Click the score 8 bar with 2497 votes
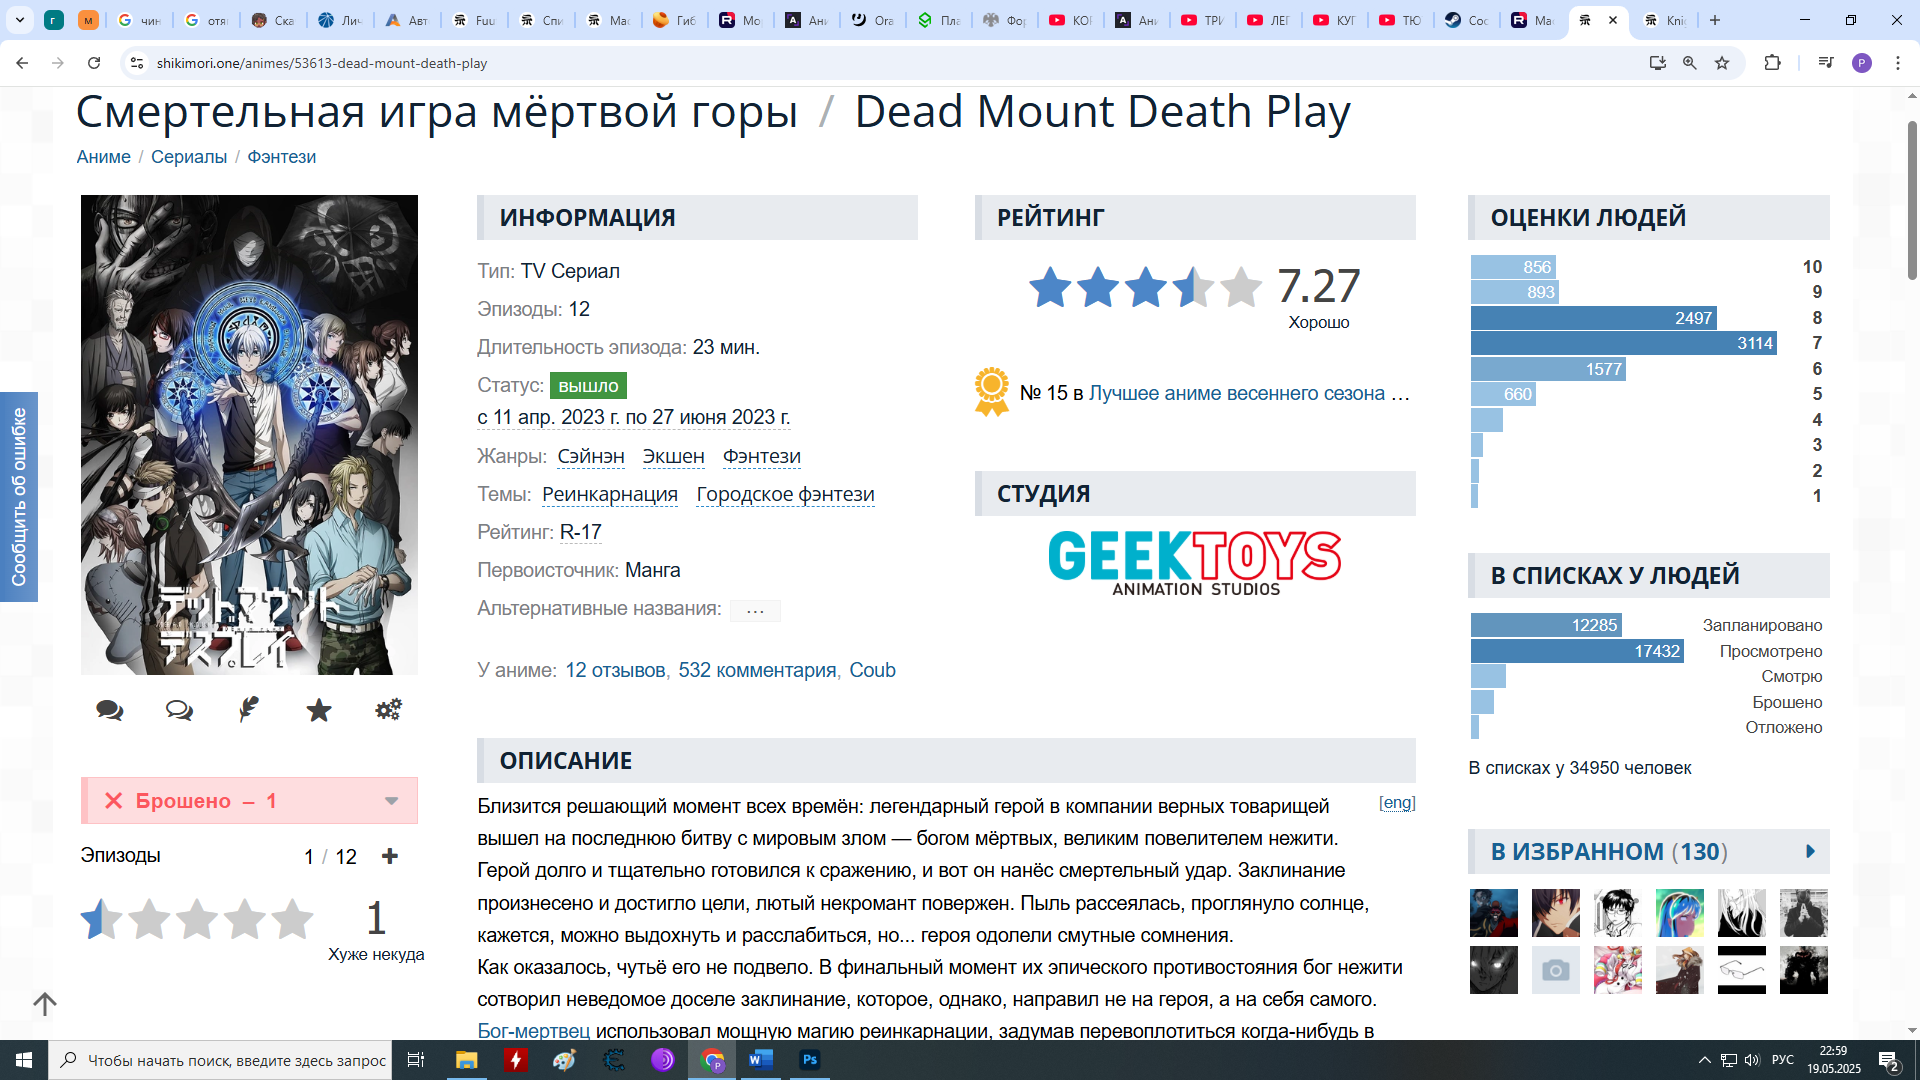This screenshot has height=1080, width=1920. click(x=1593, y=318)
